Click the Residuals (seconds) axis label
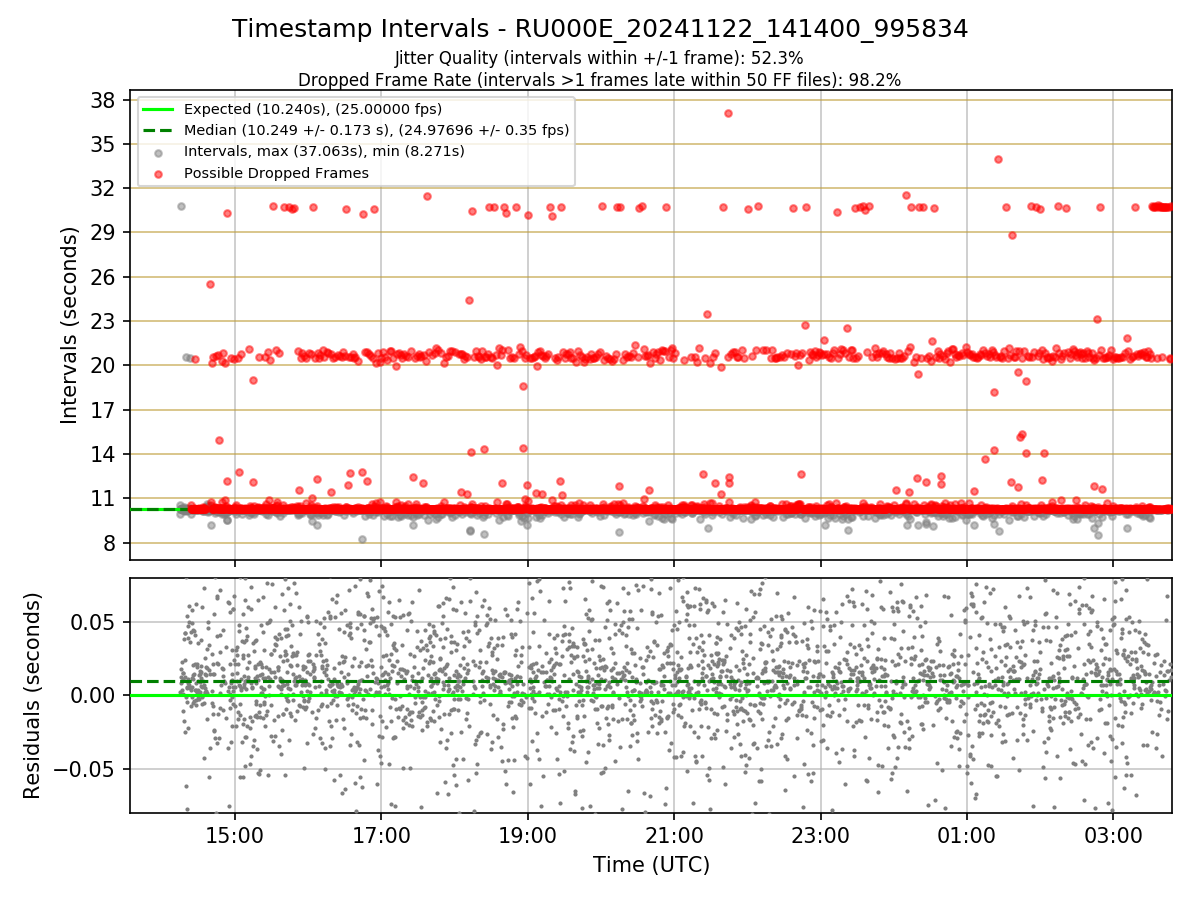The height and width of the screenshot is (900, 1200). [x=33, y=695]
